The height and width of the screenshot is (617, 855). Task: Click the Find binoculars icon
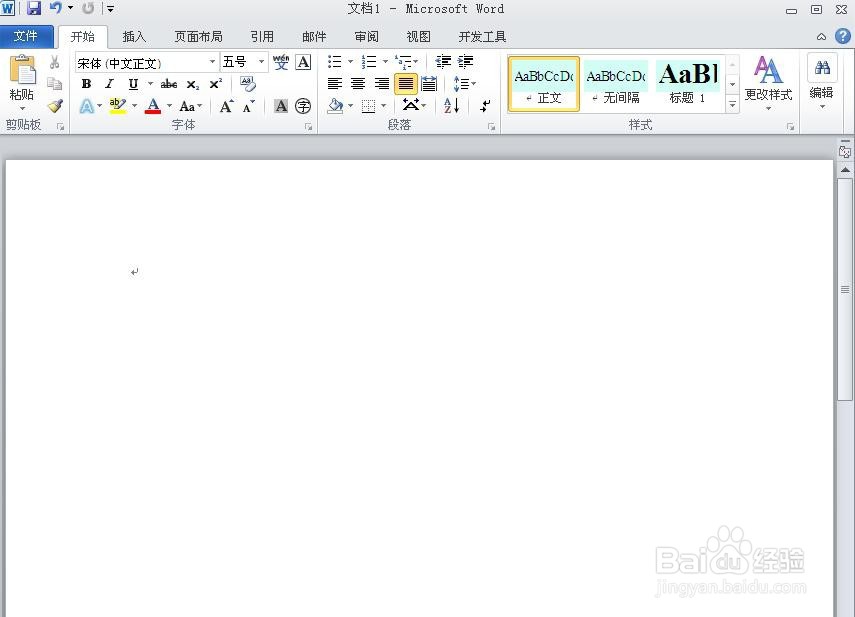click(x=822, y=68)
